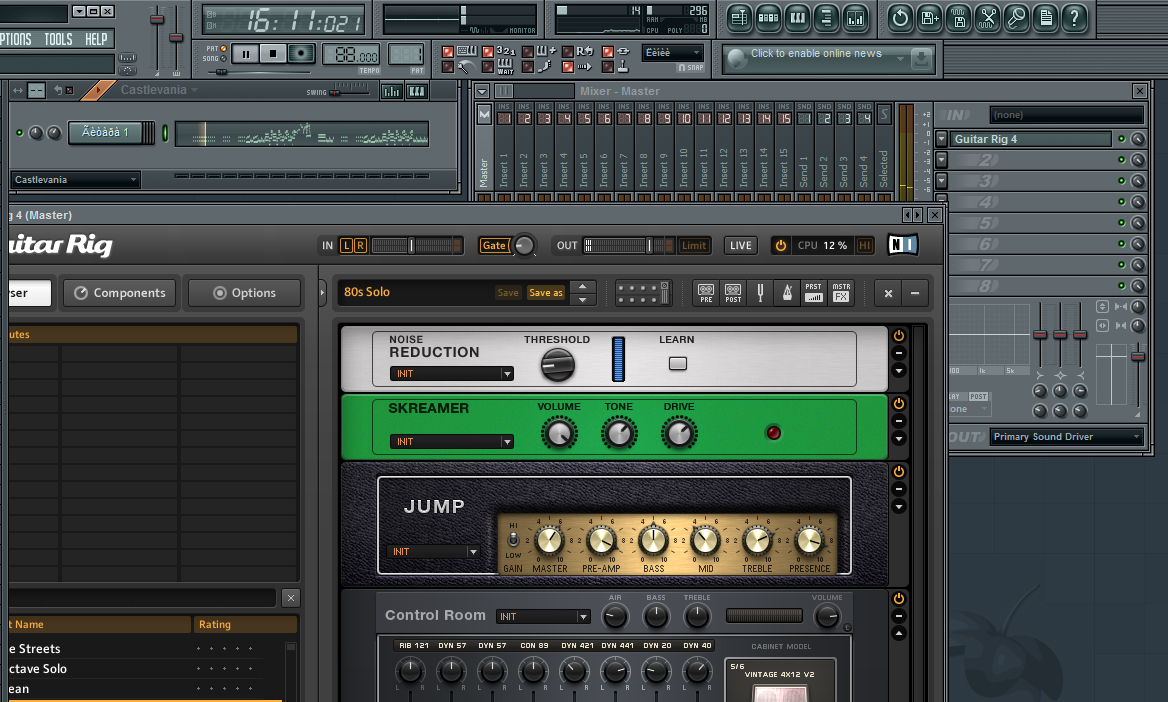Pause playback in transport panel
This screenshot has width=1168, height=702.
pos(245,54)
